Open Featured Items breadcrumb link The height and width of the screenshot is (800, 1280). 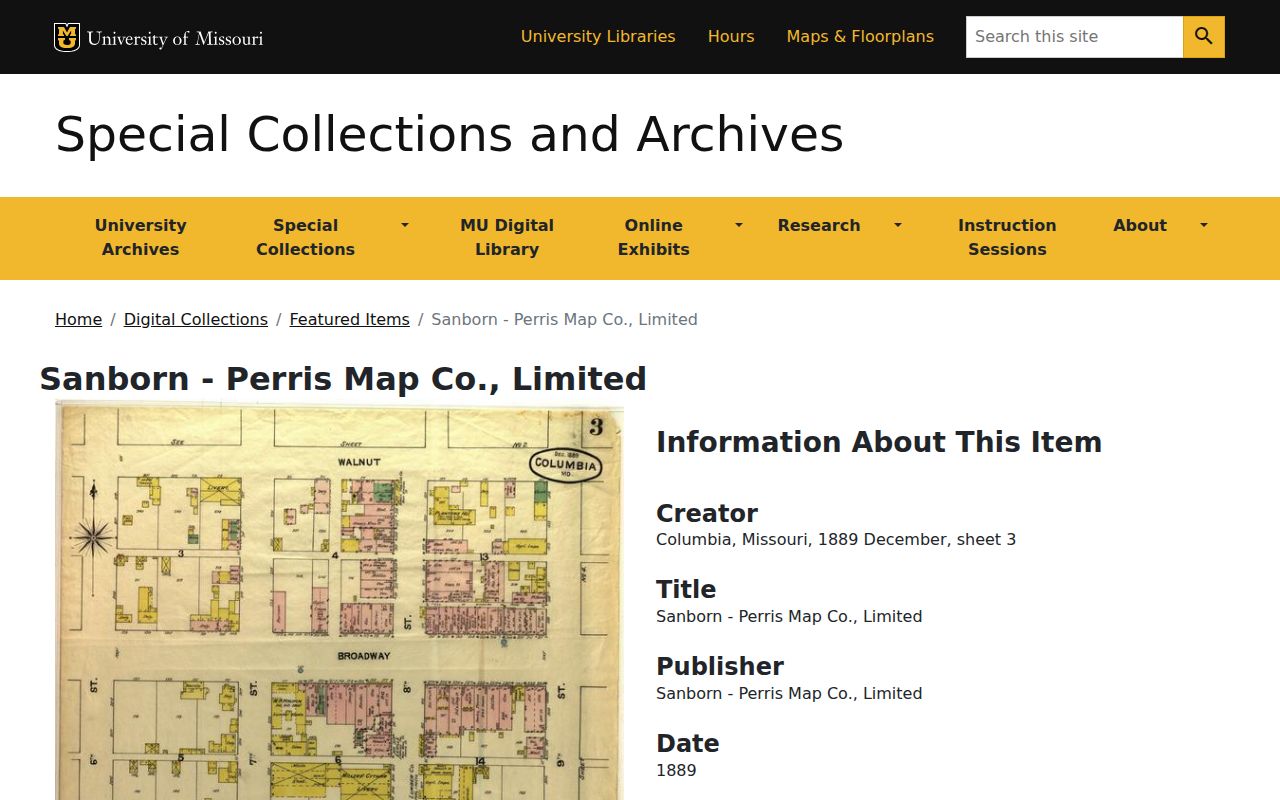point(350,320)
